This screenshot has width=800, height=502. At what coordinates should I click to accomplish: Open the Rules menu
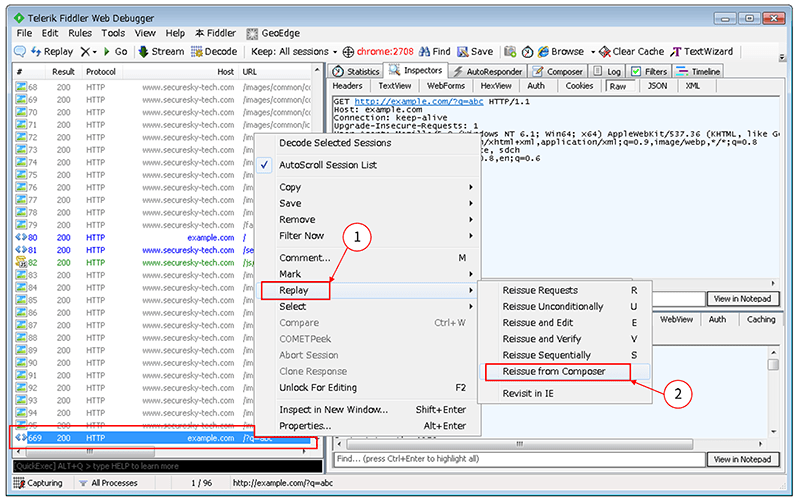click(x=80, y=33)
